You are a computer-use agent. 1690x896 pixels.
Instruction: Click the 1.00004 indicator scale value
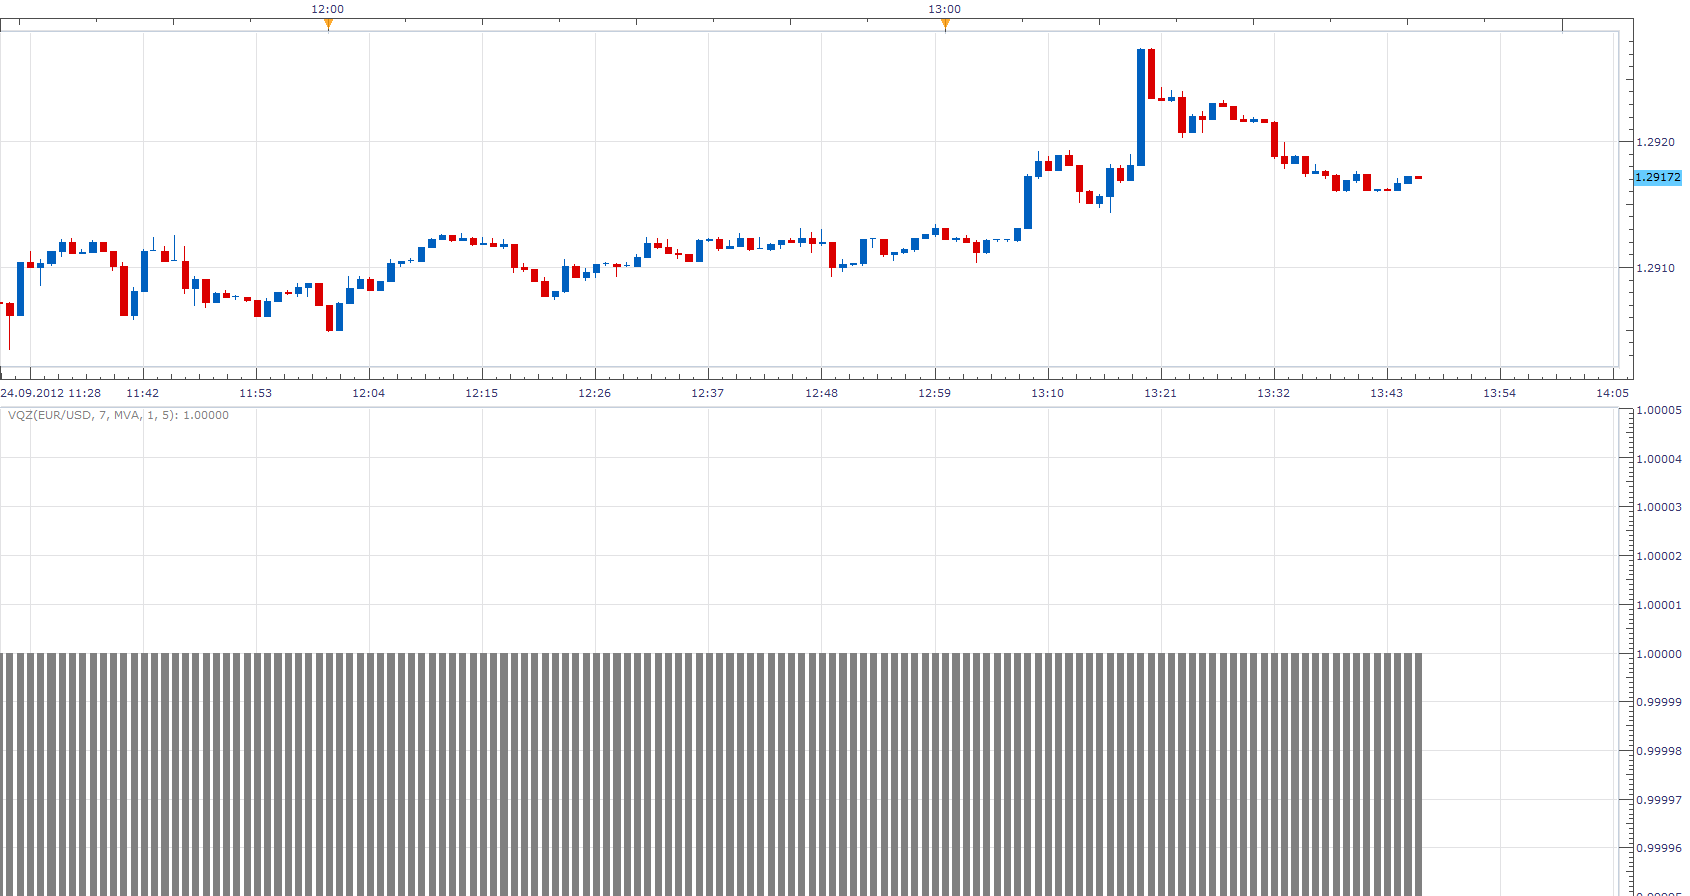coord(1659,459)
